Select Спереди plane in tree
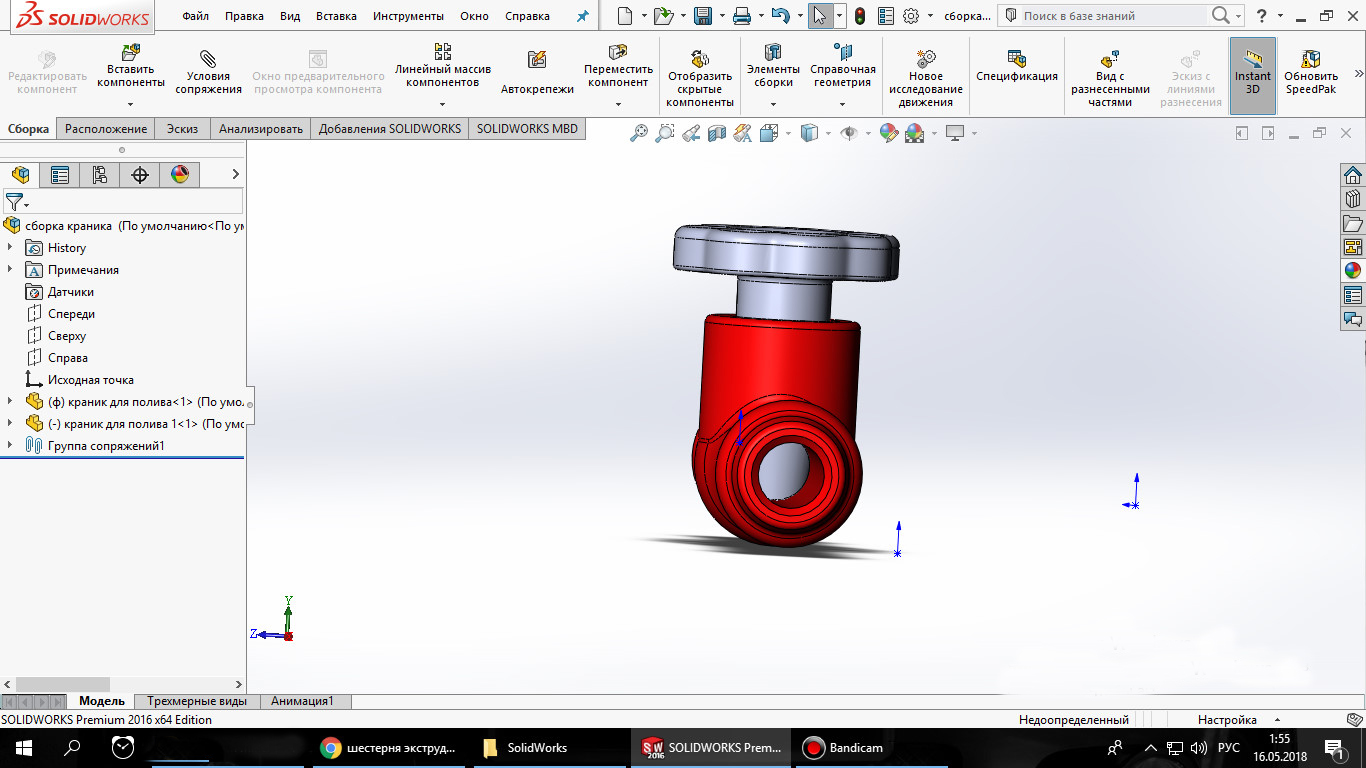 coord(71,313)
